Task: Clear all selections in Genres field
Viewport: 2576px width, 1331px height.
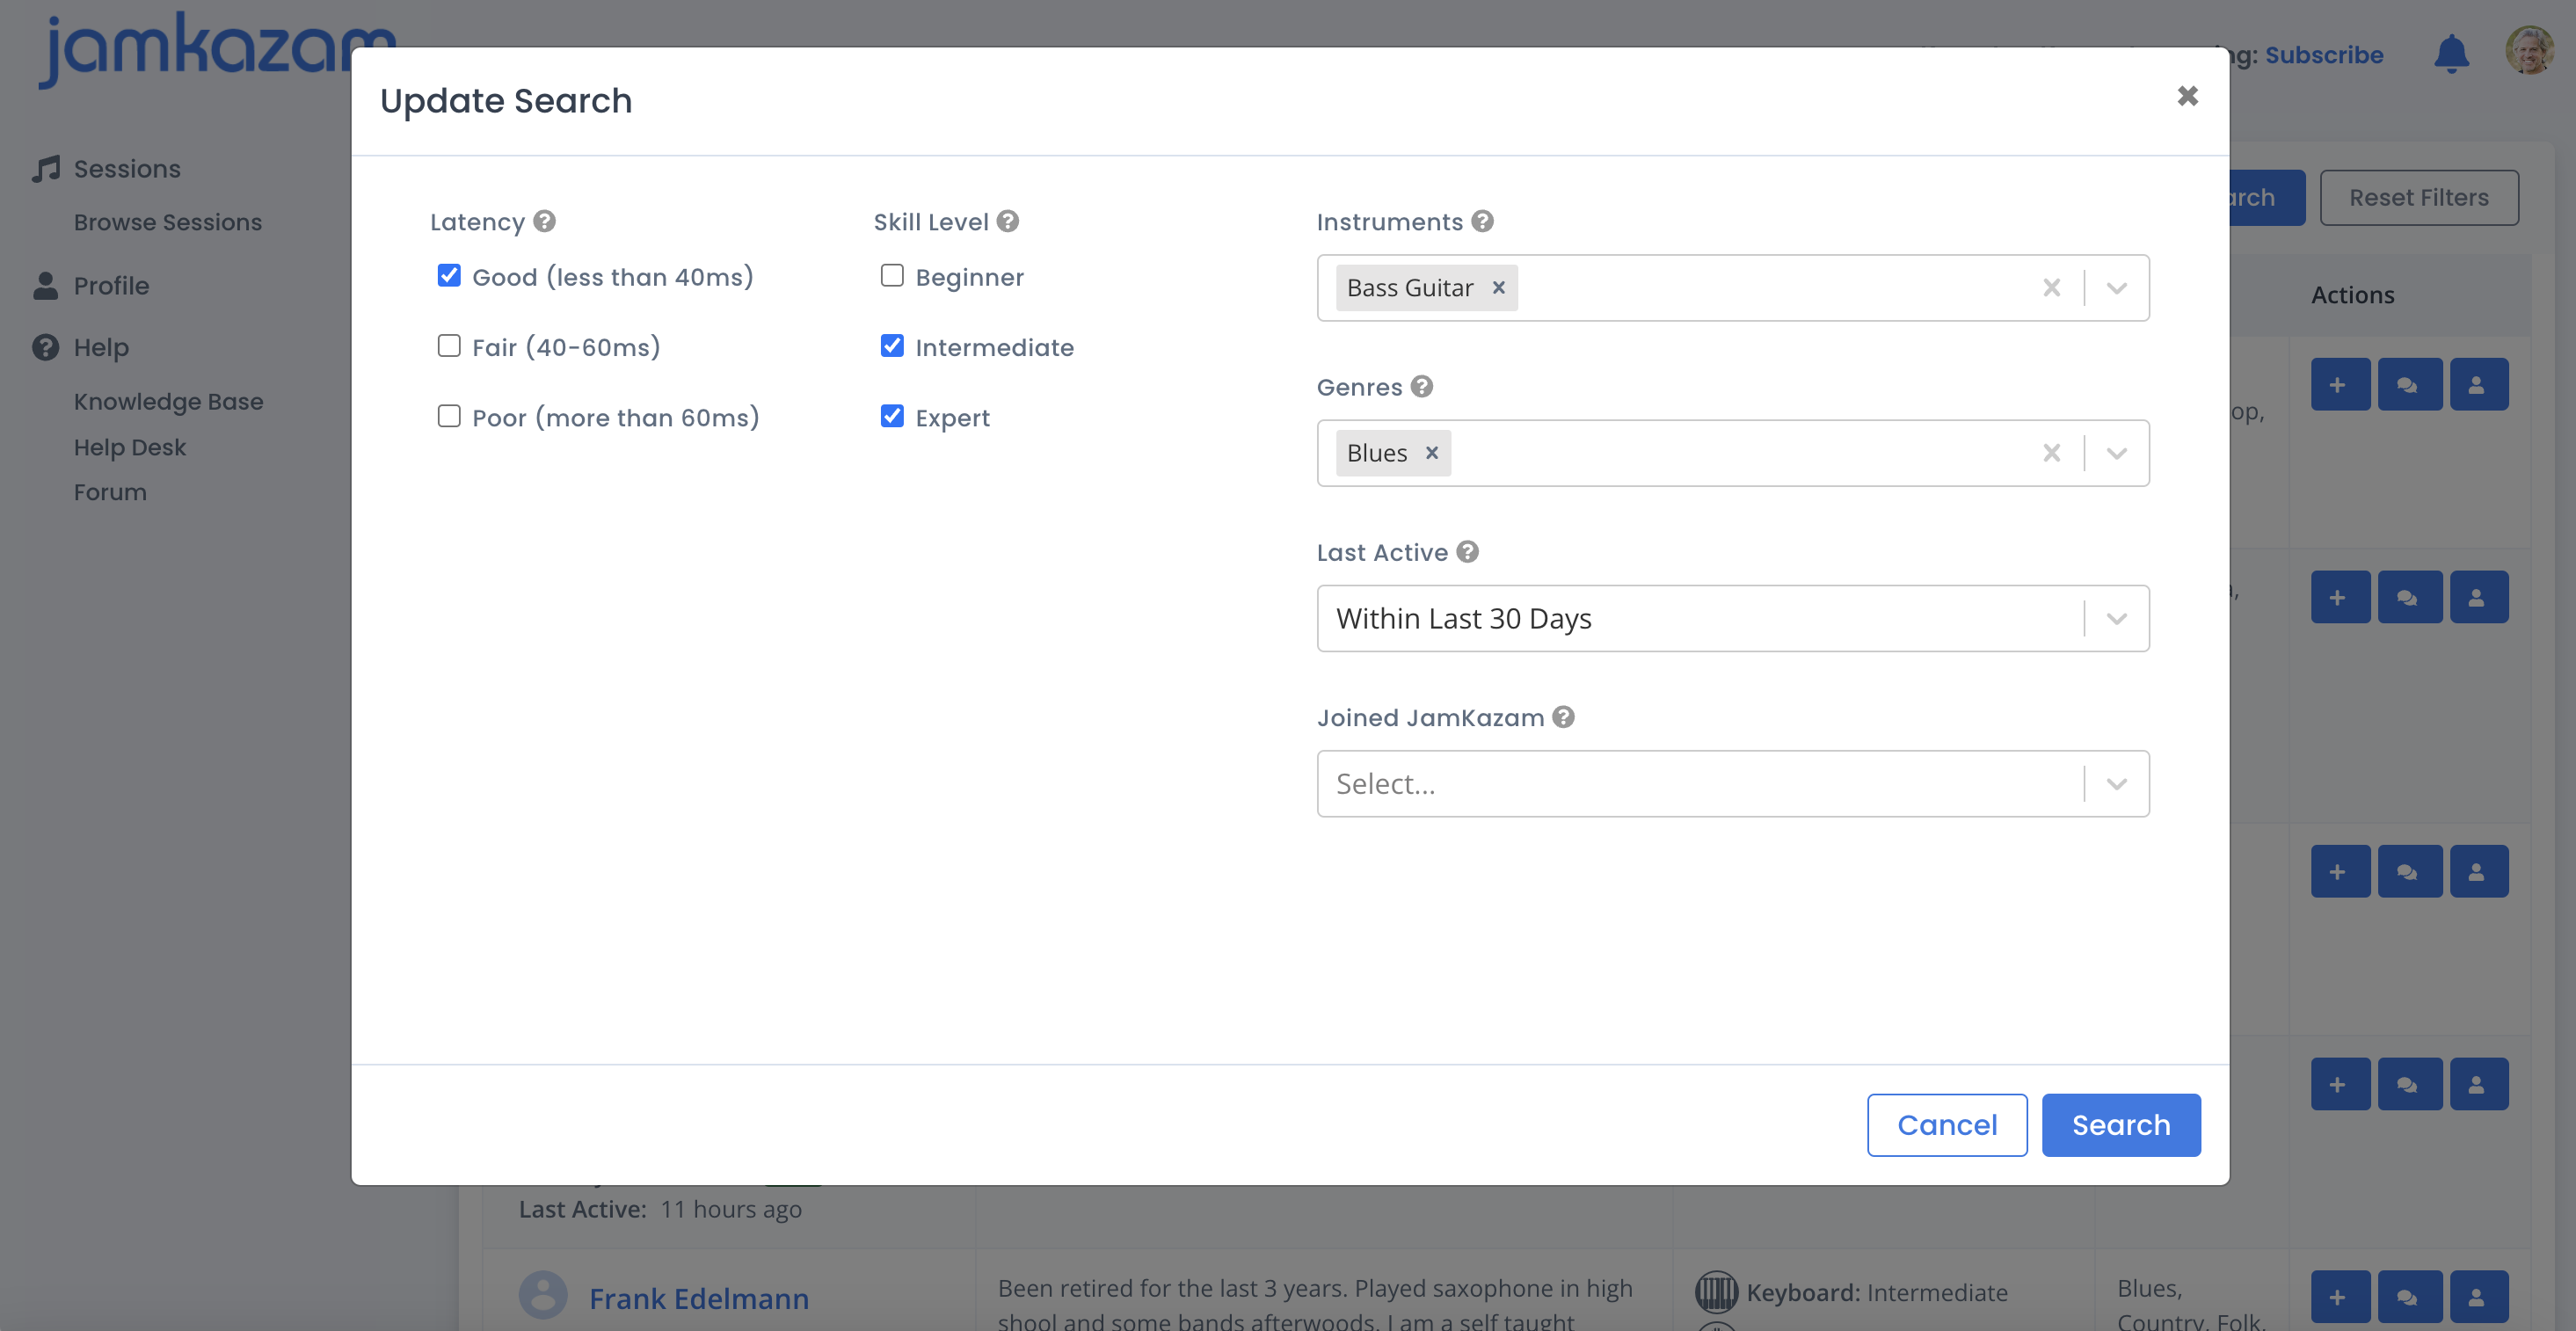Action: point(2051,453)
